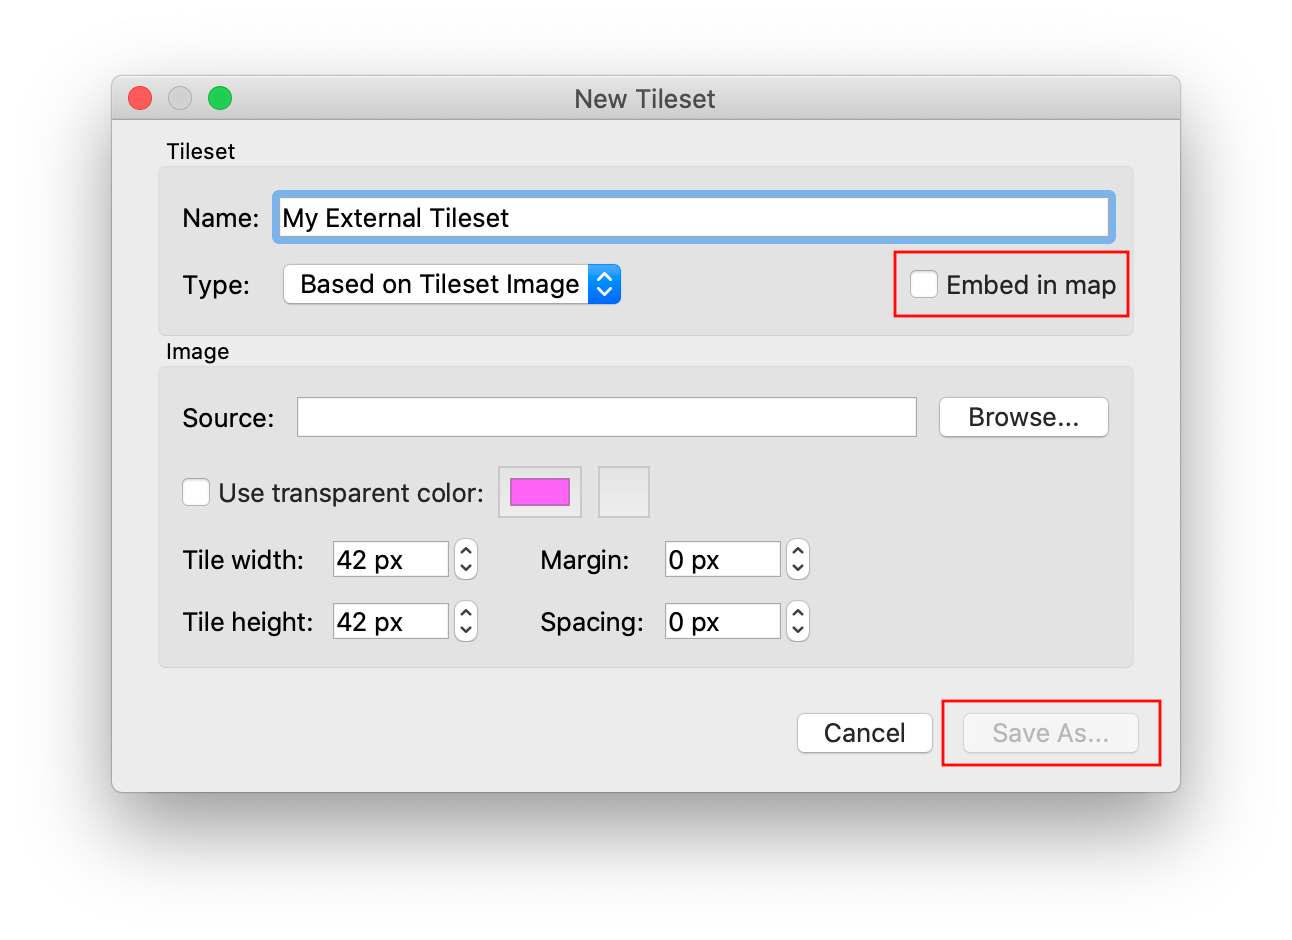Focus the tileset Name text field

692,218
